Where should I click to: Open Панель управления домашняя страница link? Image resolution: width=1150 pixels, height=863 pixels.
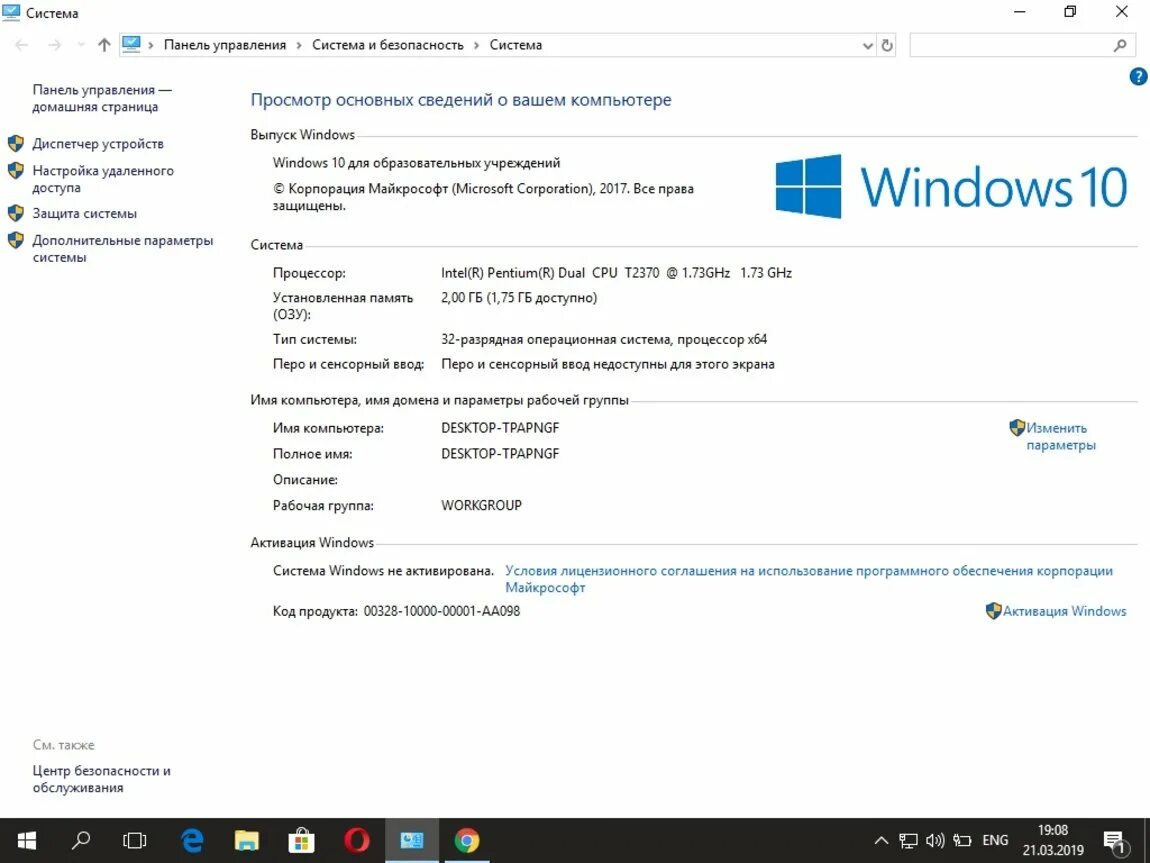(101, 98)
